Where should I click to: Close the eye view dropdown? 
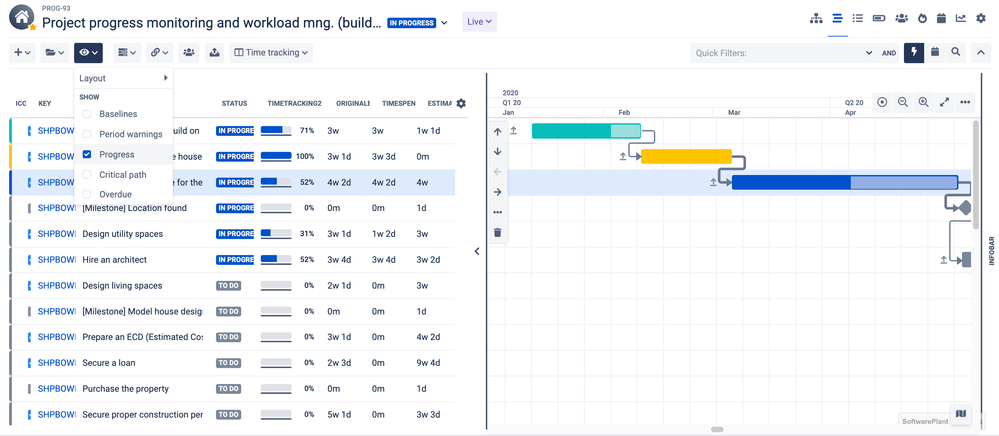tap(88, 52)
